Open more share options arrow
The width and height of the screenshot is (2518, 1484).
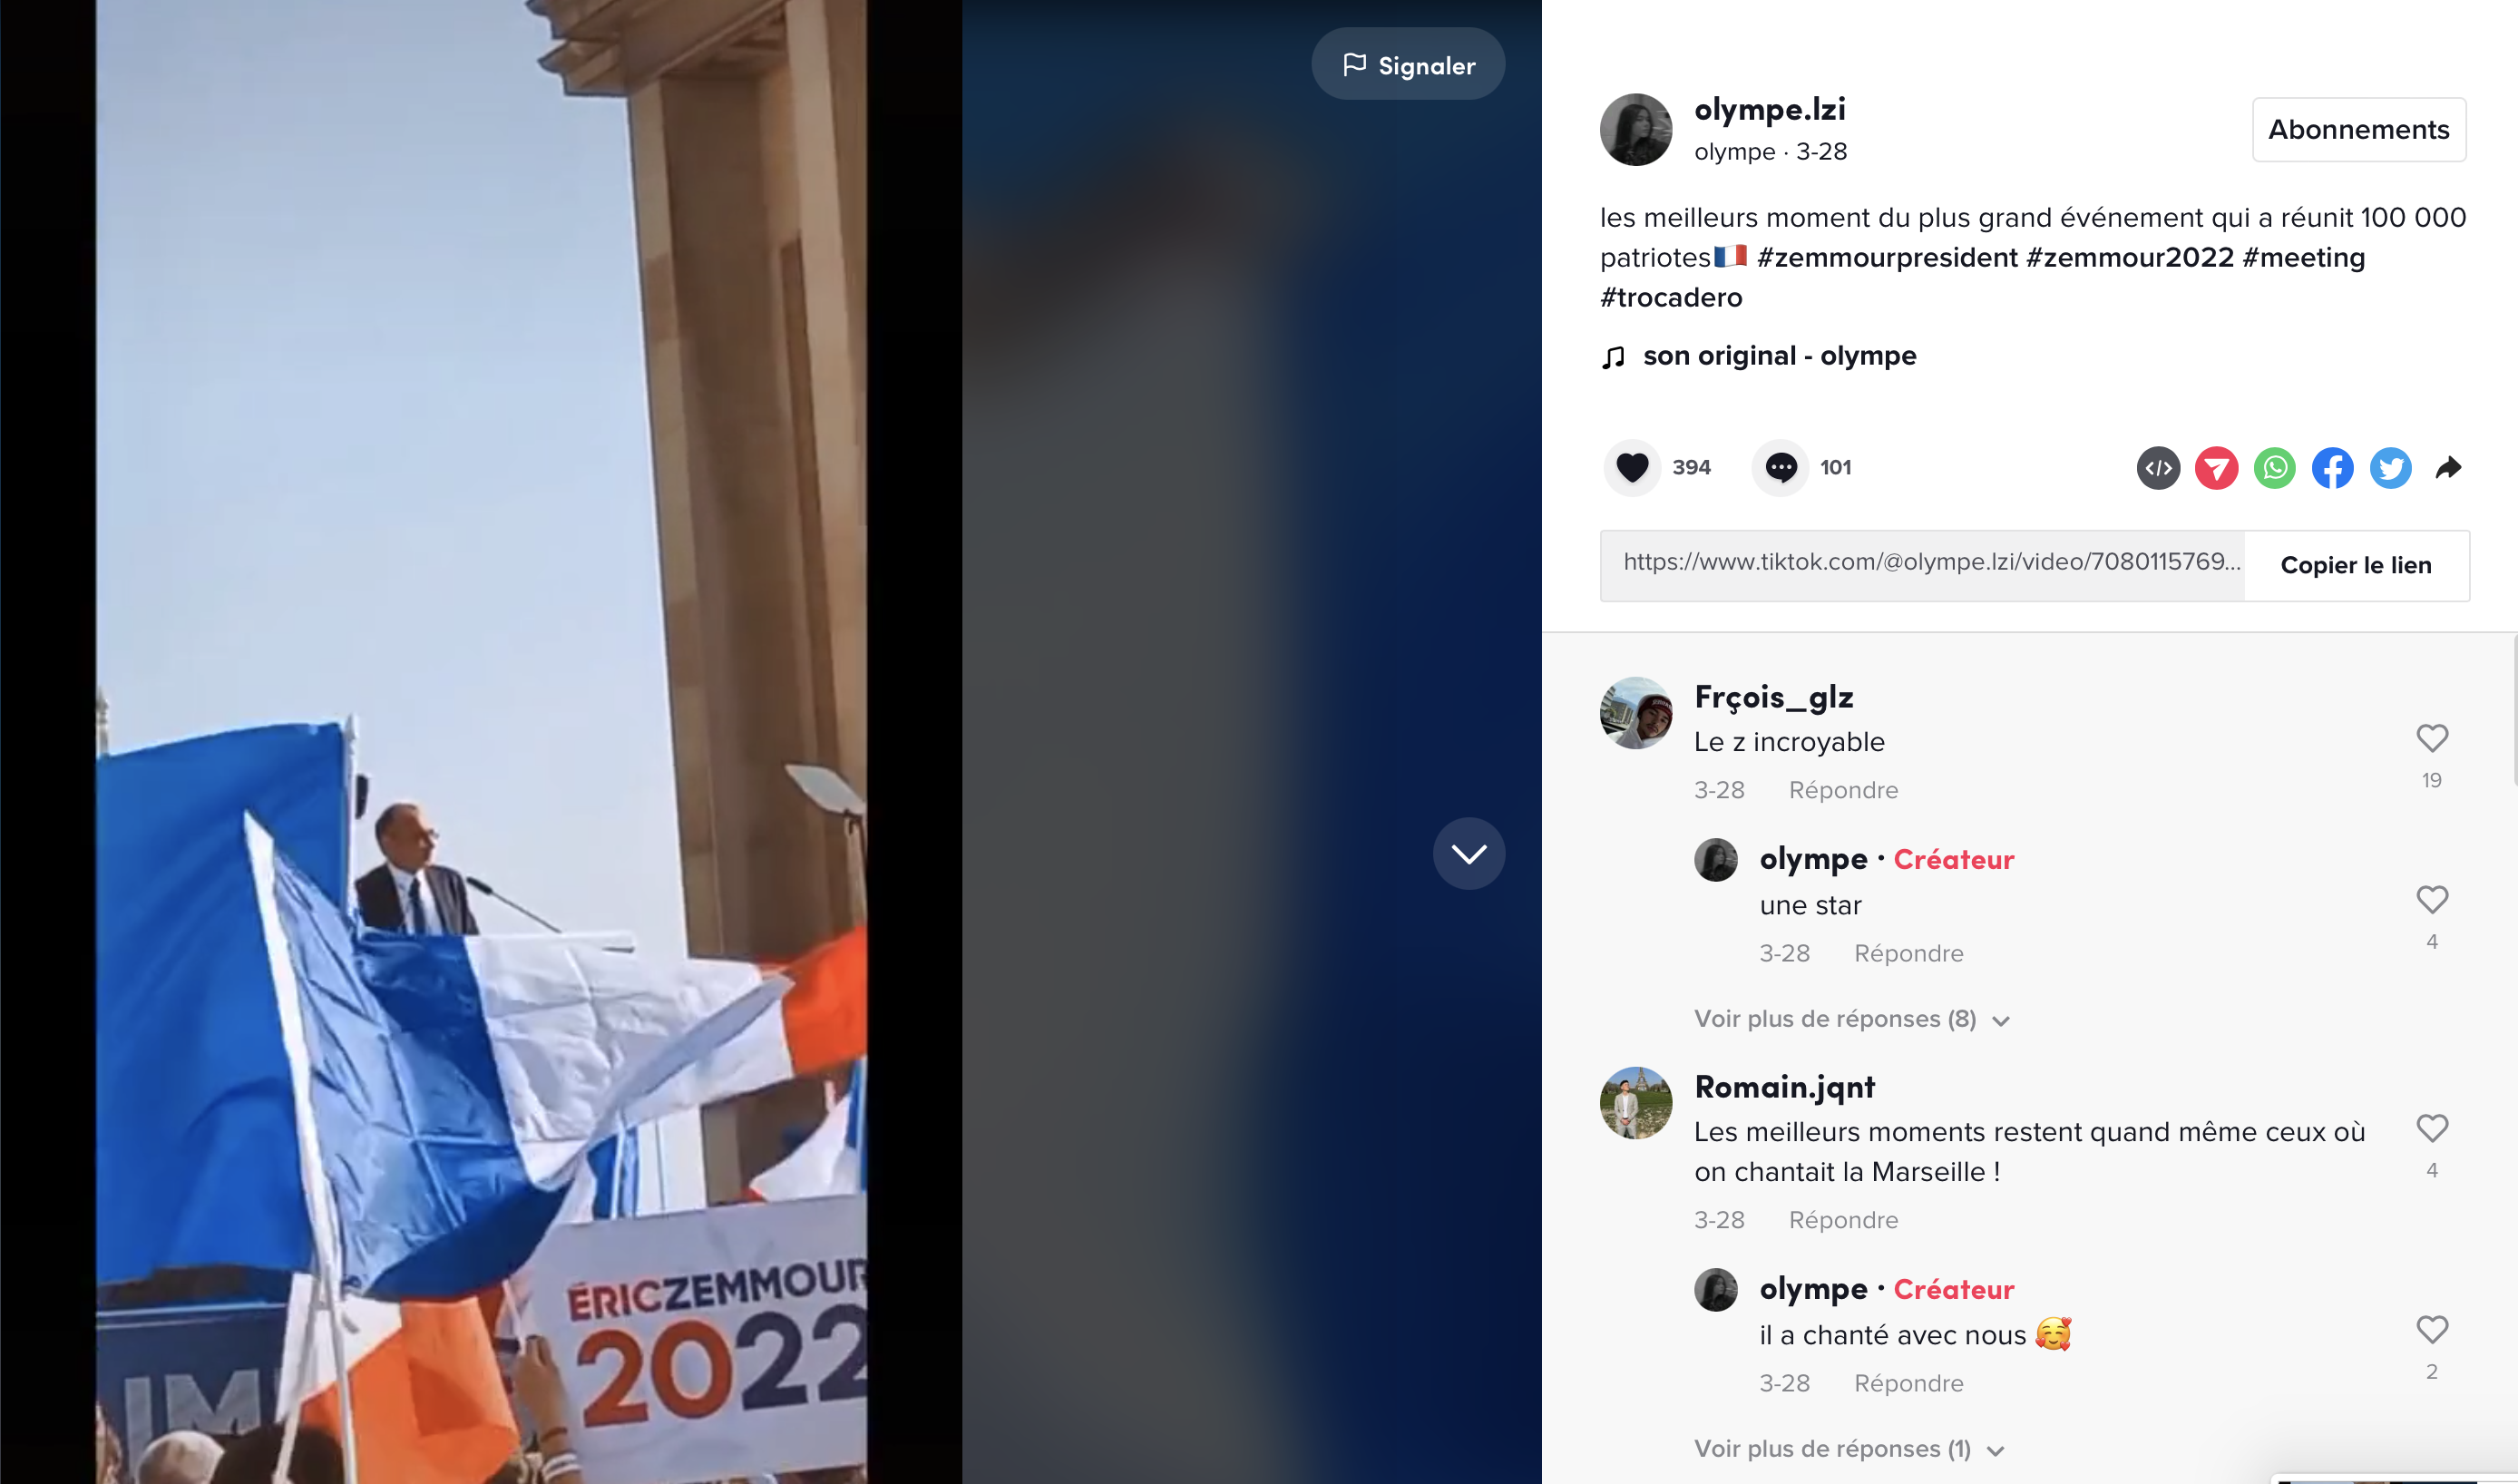(x=2448, y=467)
